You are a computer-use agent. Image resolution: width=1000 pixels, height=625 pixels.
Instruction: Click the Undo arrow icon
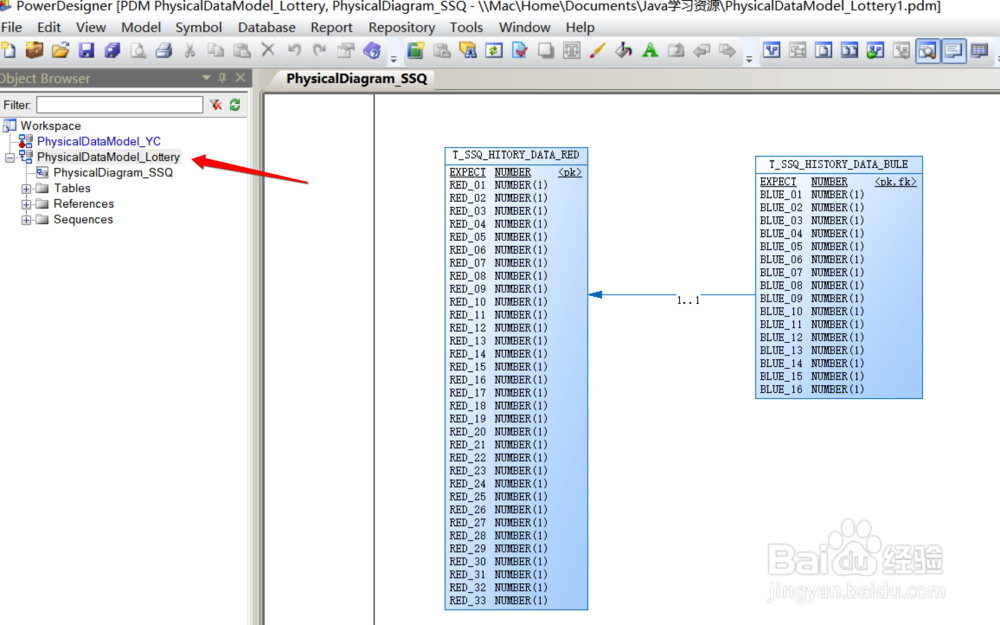tap(294, 50)
